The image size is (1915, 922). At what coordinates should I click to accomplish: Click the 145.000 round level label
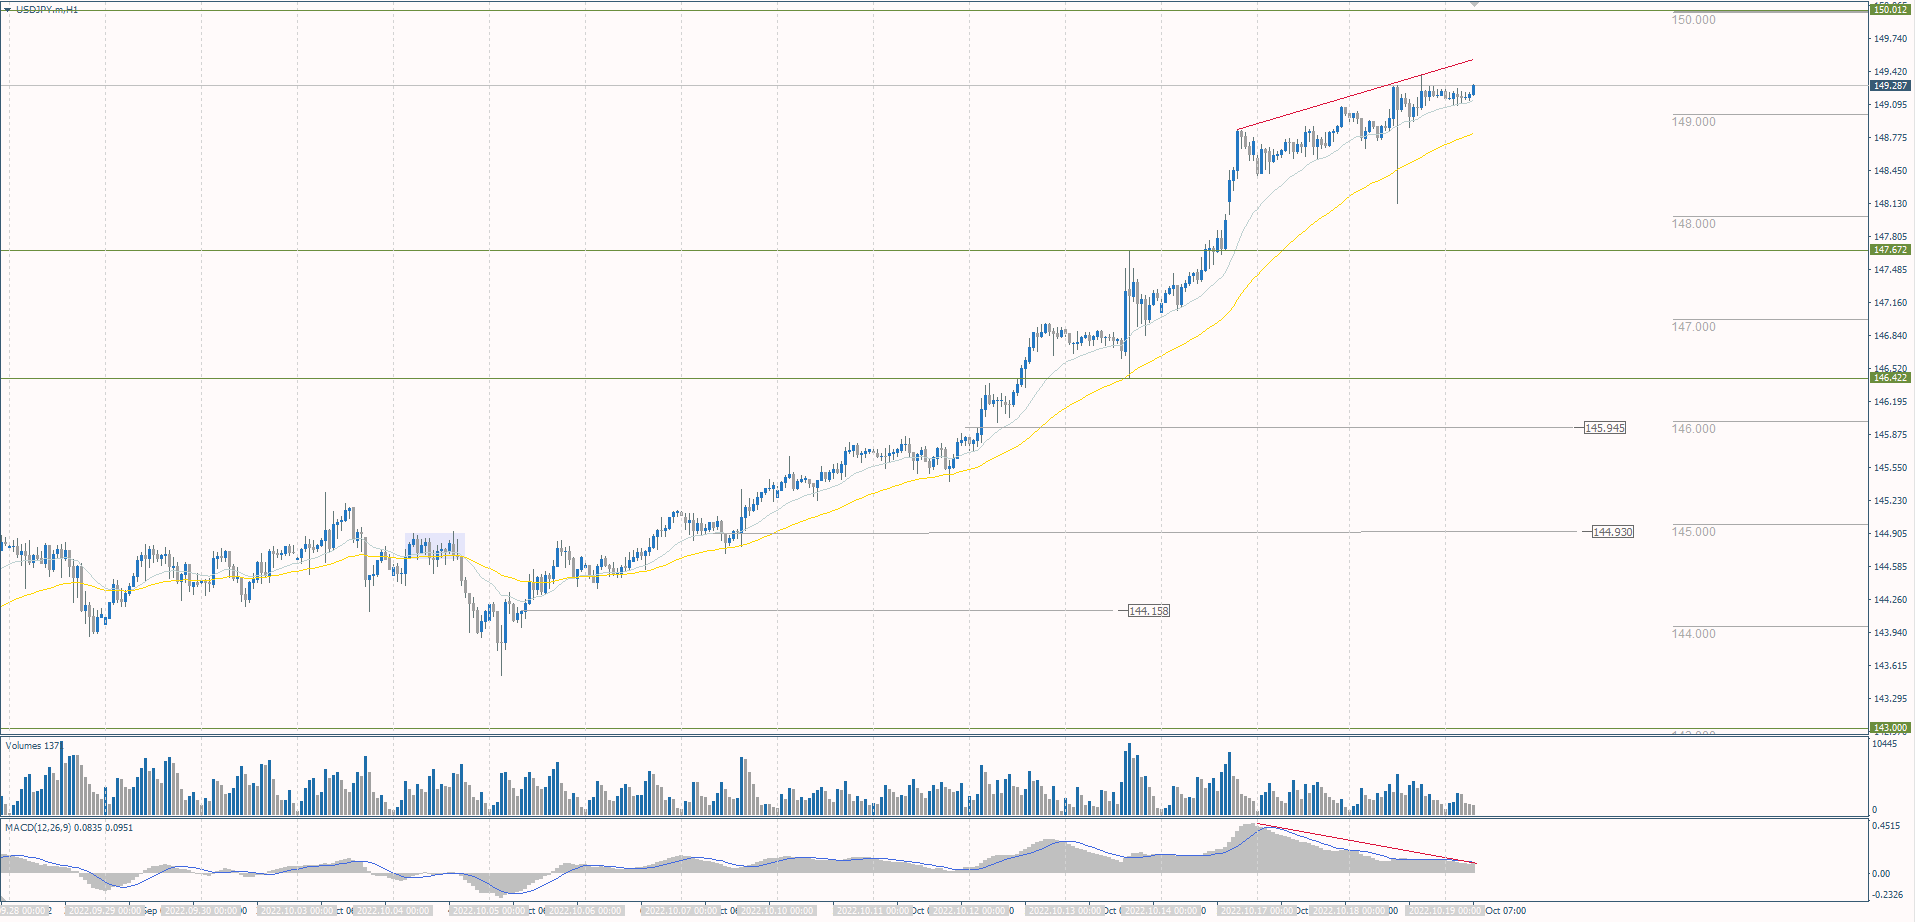(x=1694, y=532)
